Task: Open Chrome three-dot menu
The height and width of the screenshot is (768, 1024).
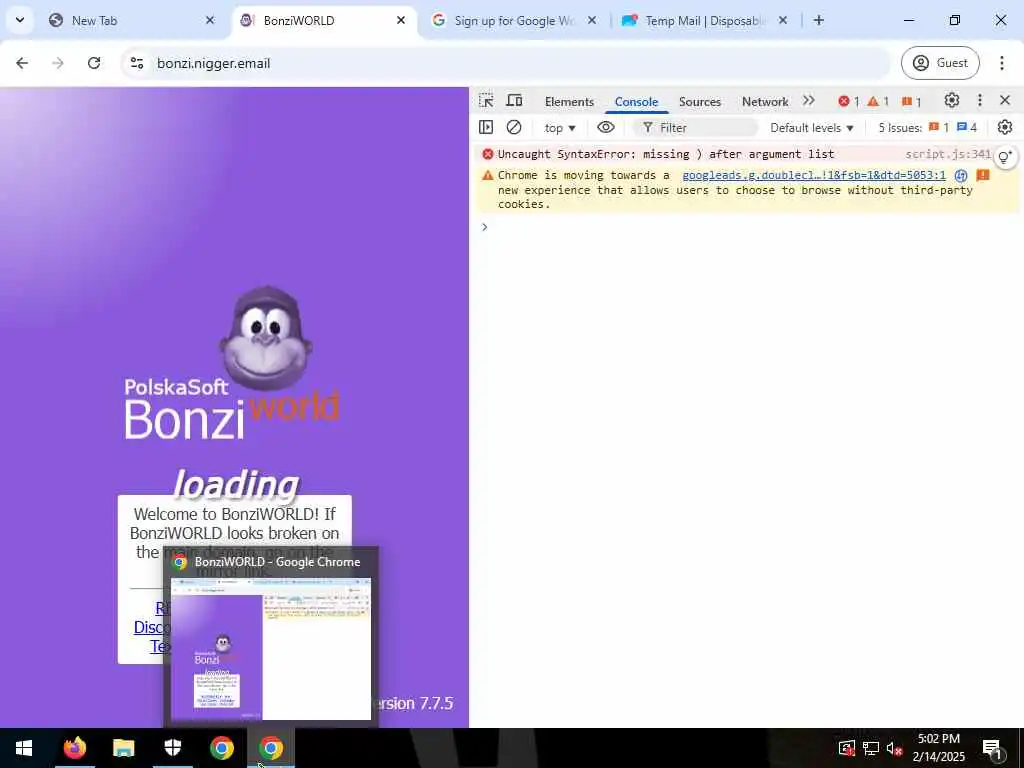Action: [1002, 63]
